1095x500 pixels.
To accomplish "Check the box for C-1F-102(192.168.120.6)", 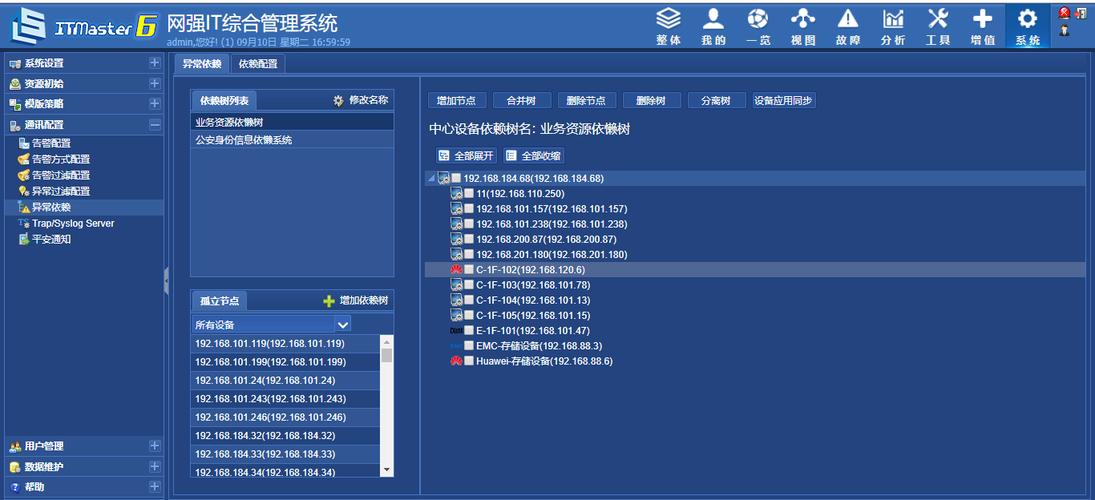I will pyautogui.click(x=469, y=270).
